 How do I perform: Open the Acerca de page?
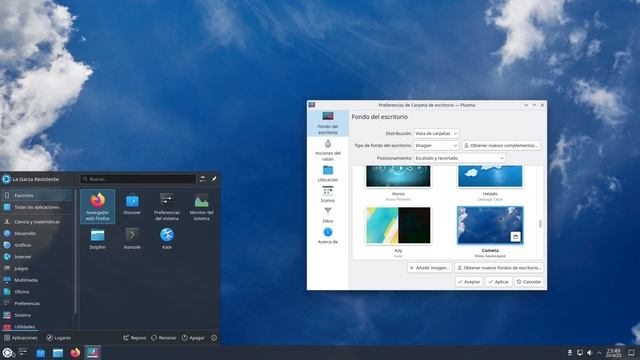point(328,236)
